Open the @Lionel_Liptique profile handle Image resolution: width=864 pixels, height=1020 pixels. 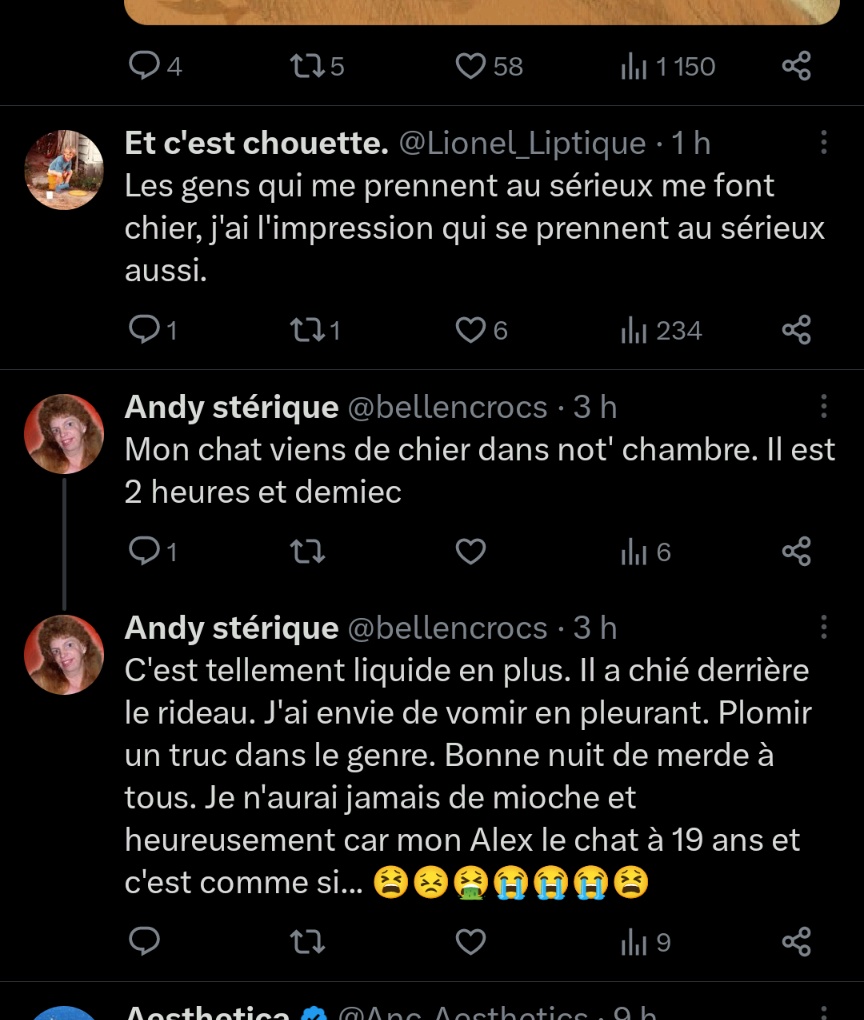point(522,143)
